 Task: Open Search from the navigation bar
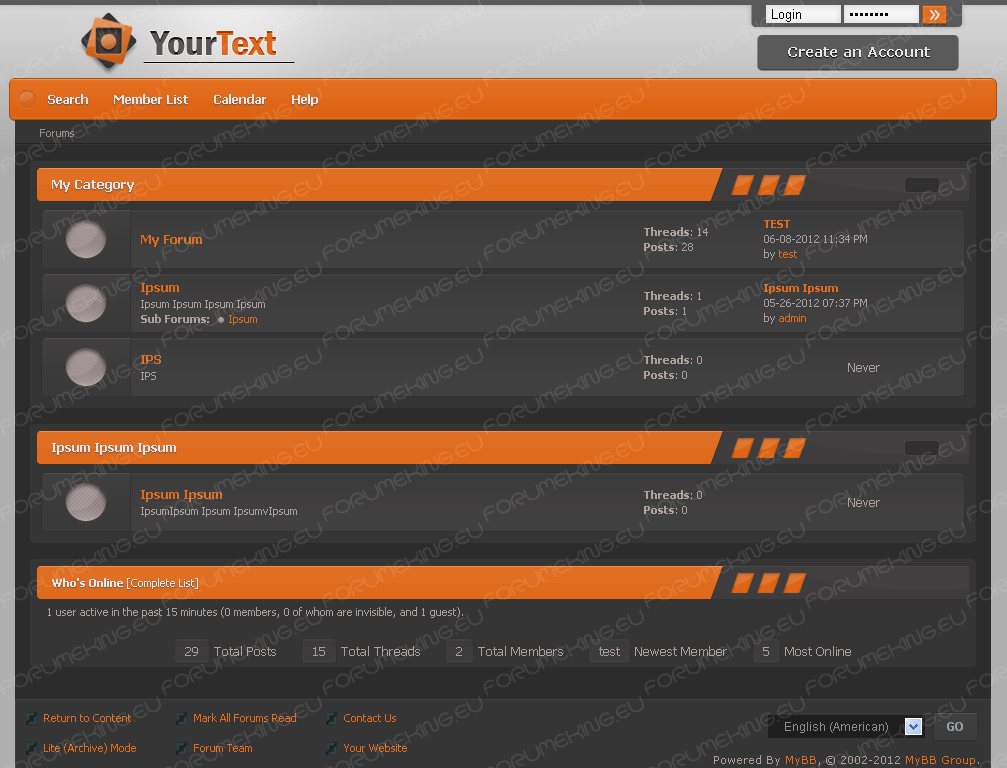pyautogui.click(x=67, y=99)
